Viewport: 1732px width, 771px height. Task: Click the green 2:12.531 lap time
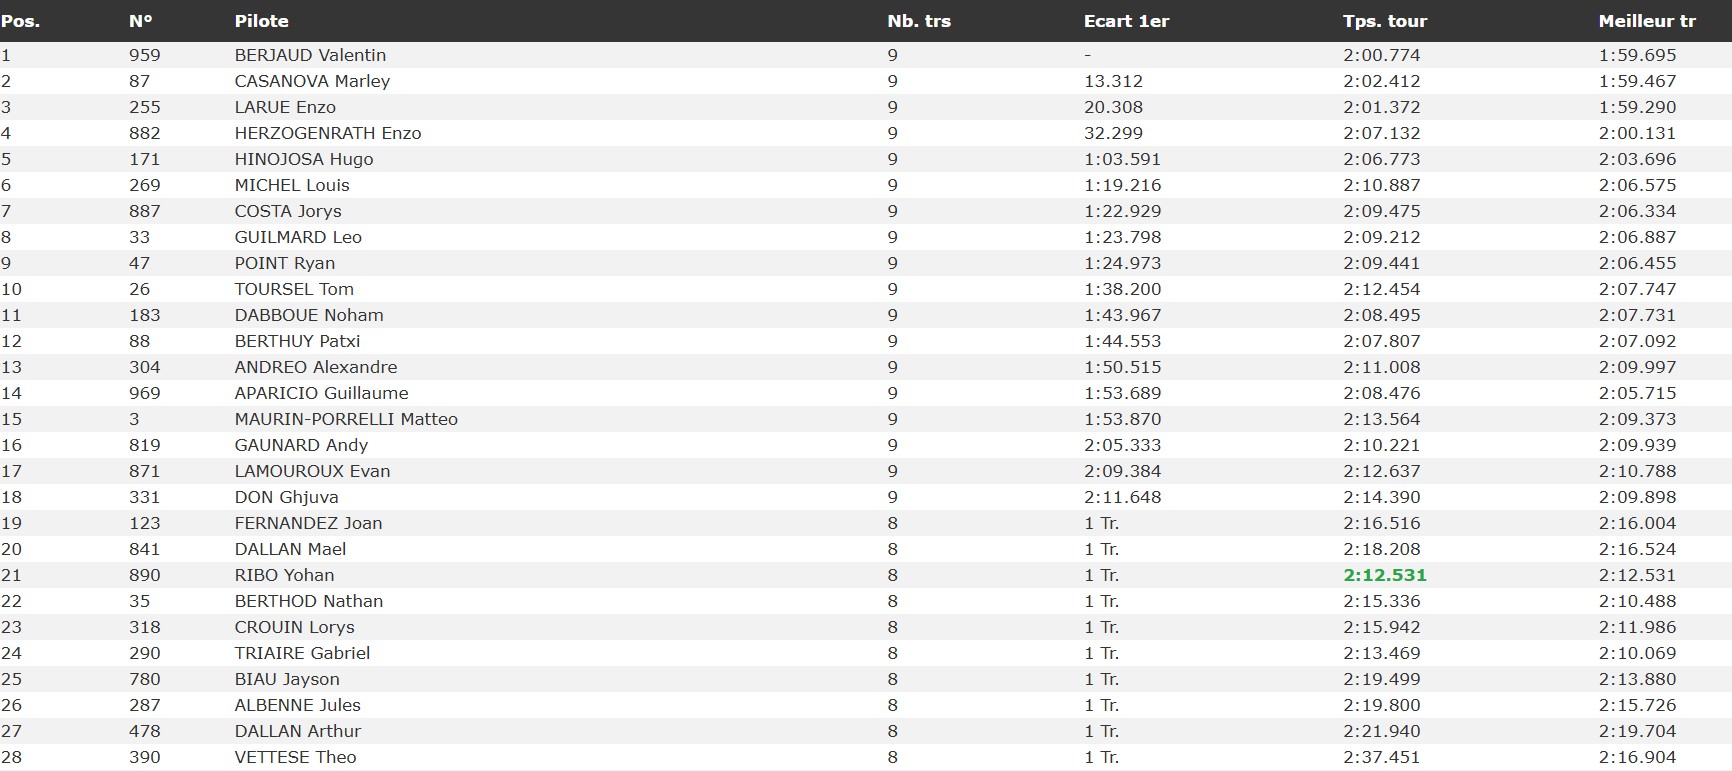[x=1384, y=575]
